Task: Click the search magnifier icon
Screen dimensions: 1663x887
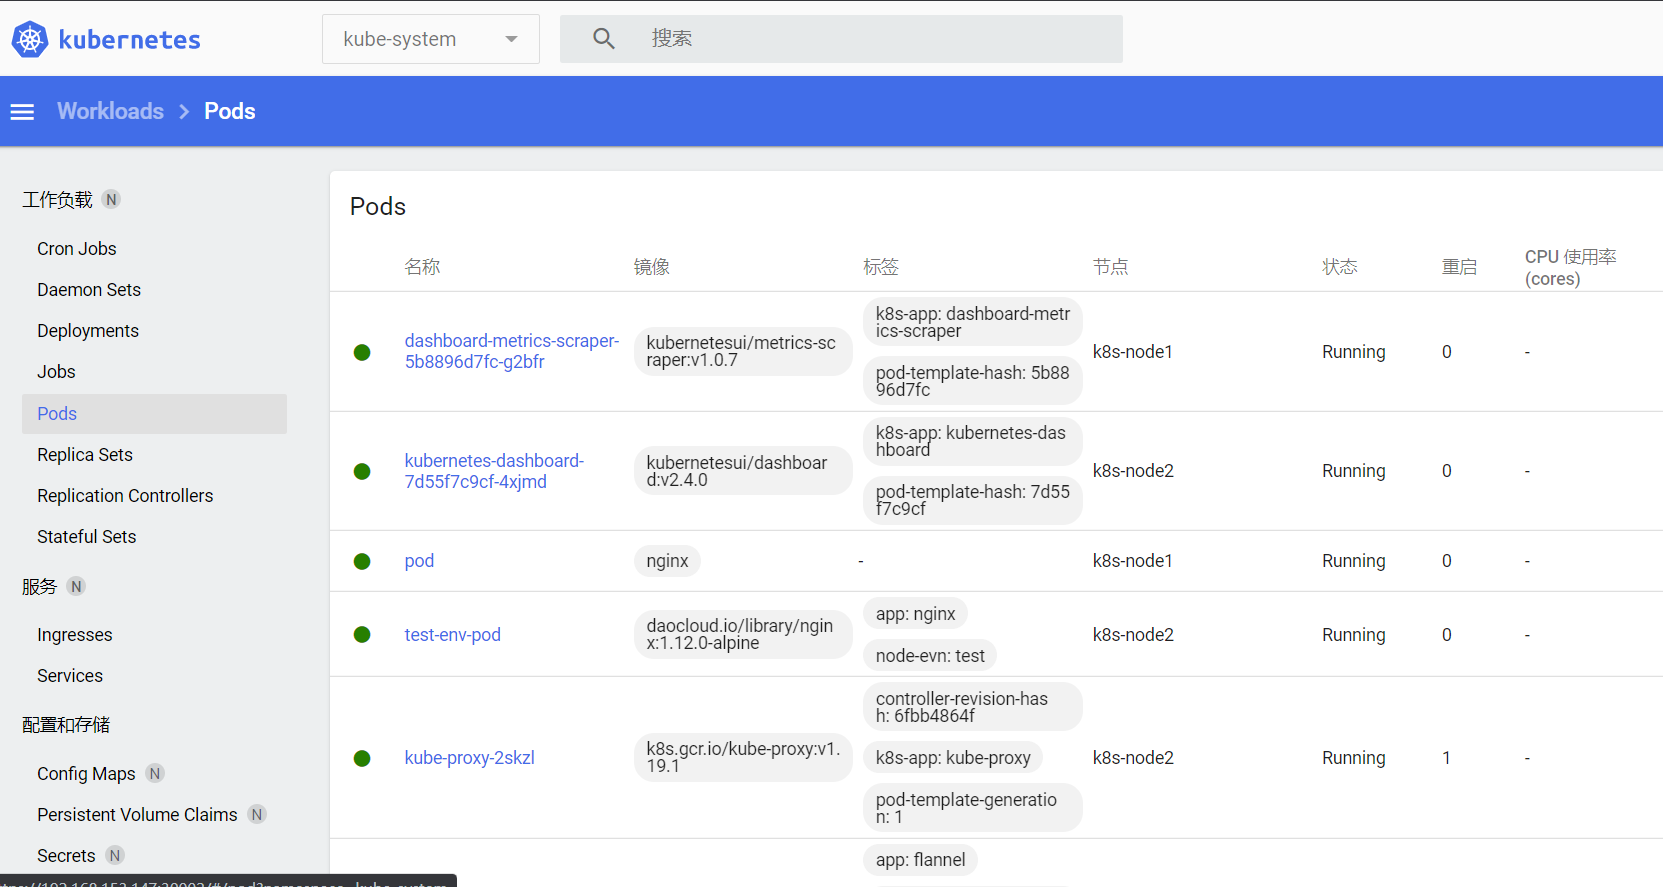Action: [x=603, y=39]
